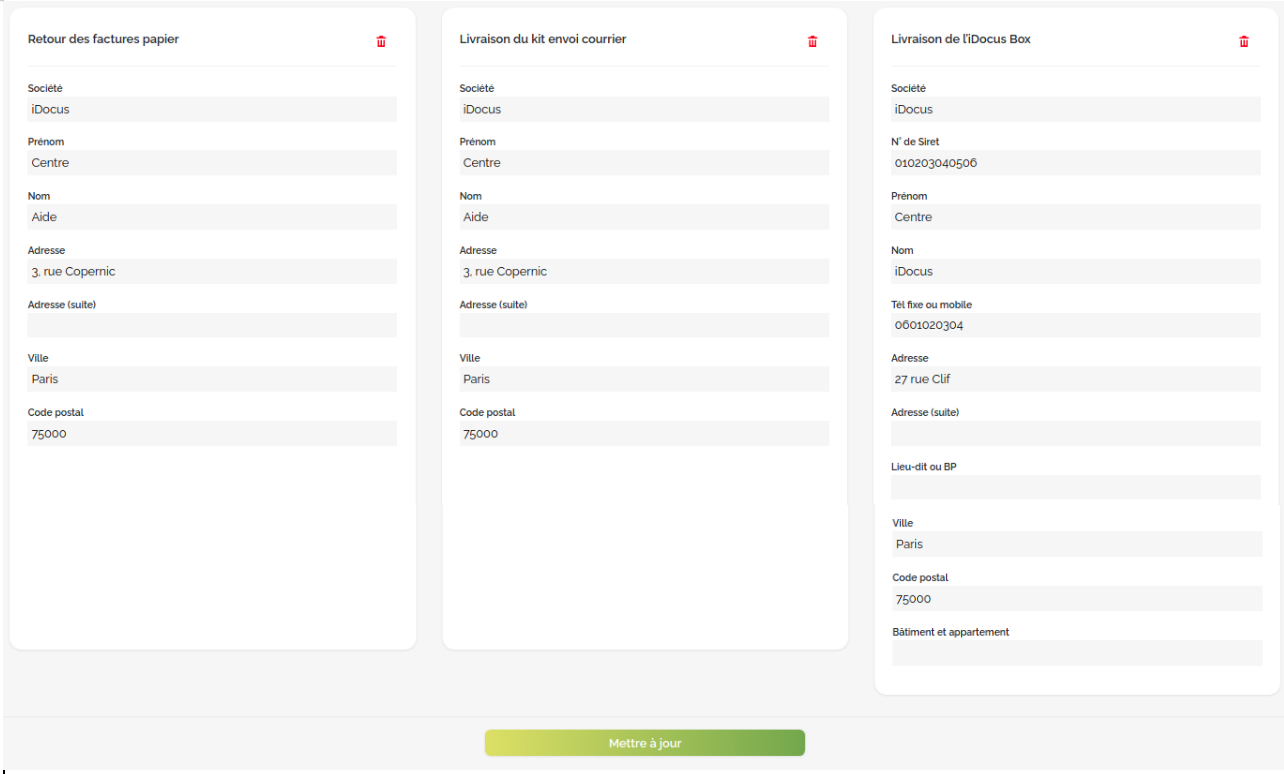1284x774 pixels.
Task: Edit Nom field 'iDocus' in iDocus Box card
Action: pyautogui.click(x=1076, y=271)
